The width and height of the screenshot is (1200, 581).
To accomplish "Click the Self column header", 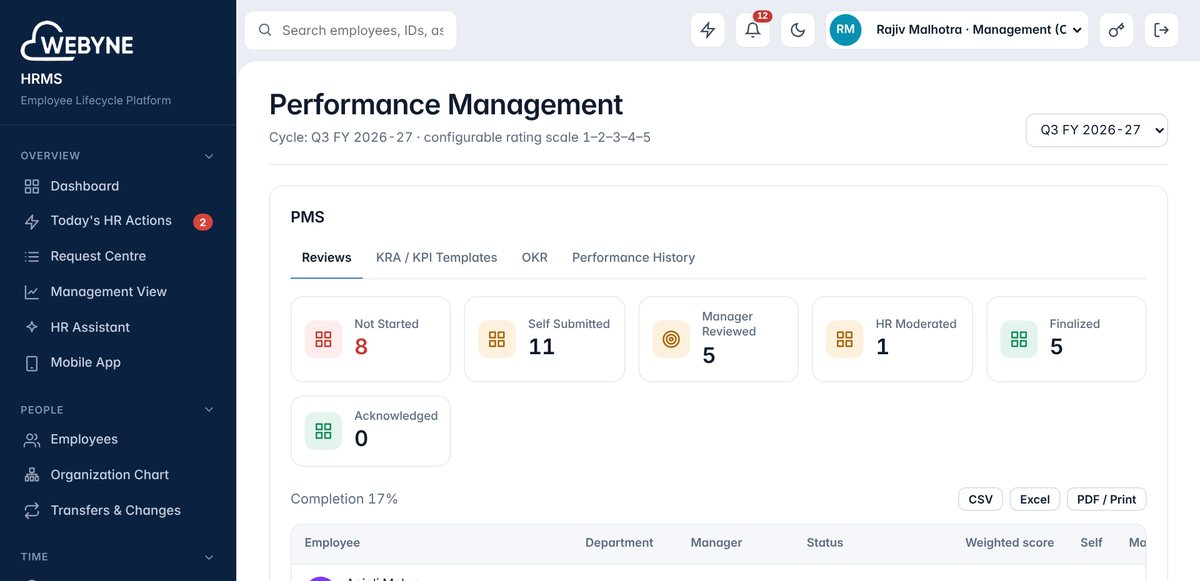I will [x=1091, y=543].
